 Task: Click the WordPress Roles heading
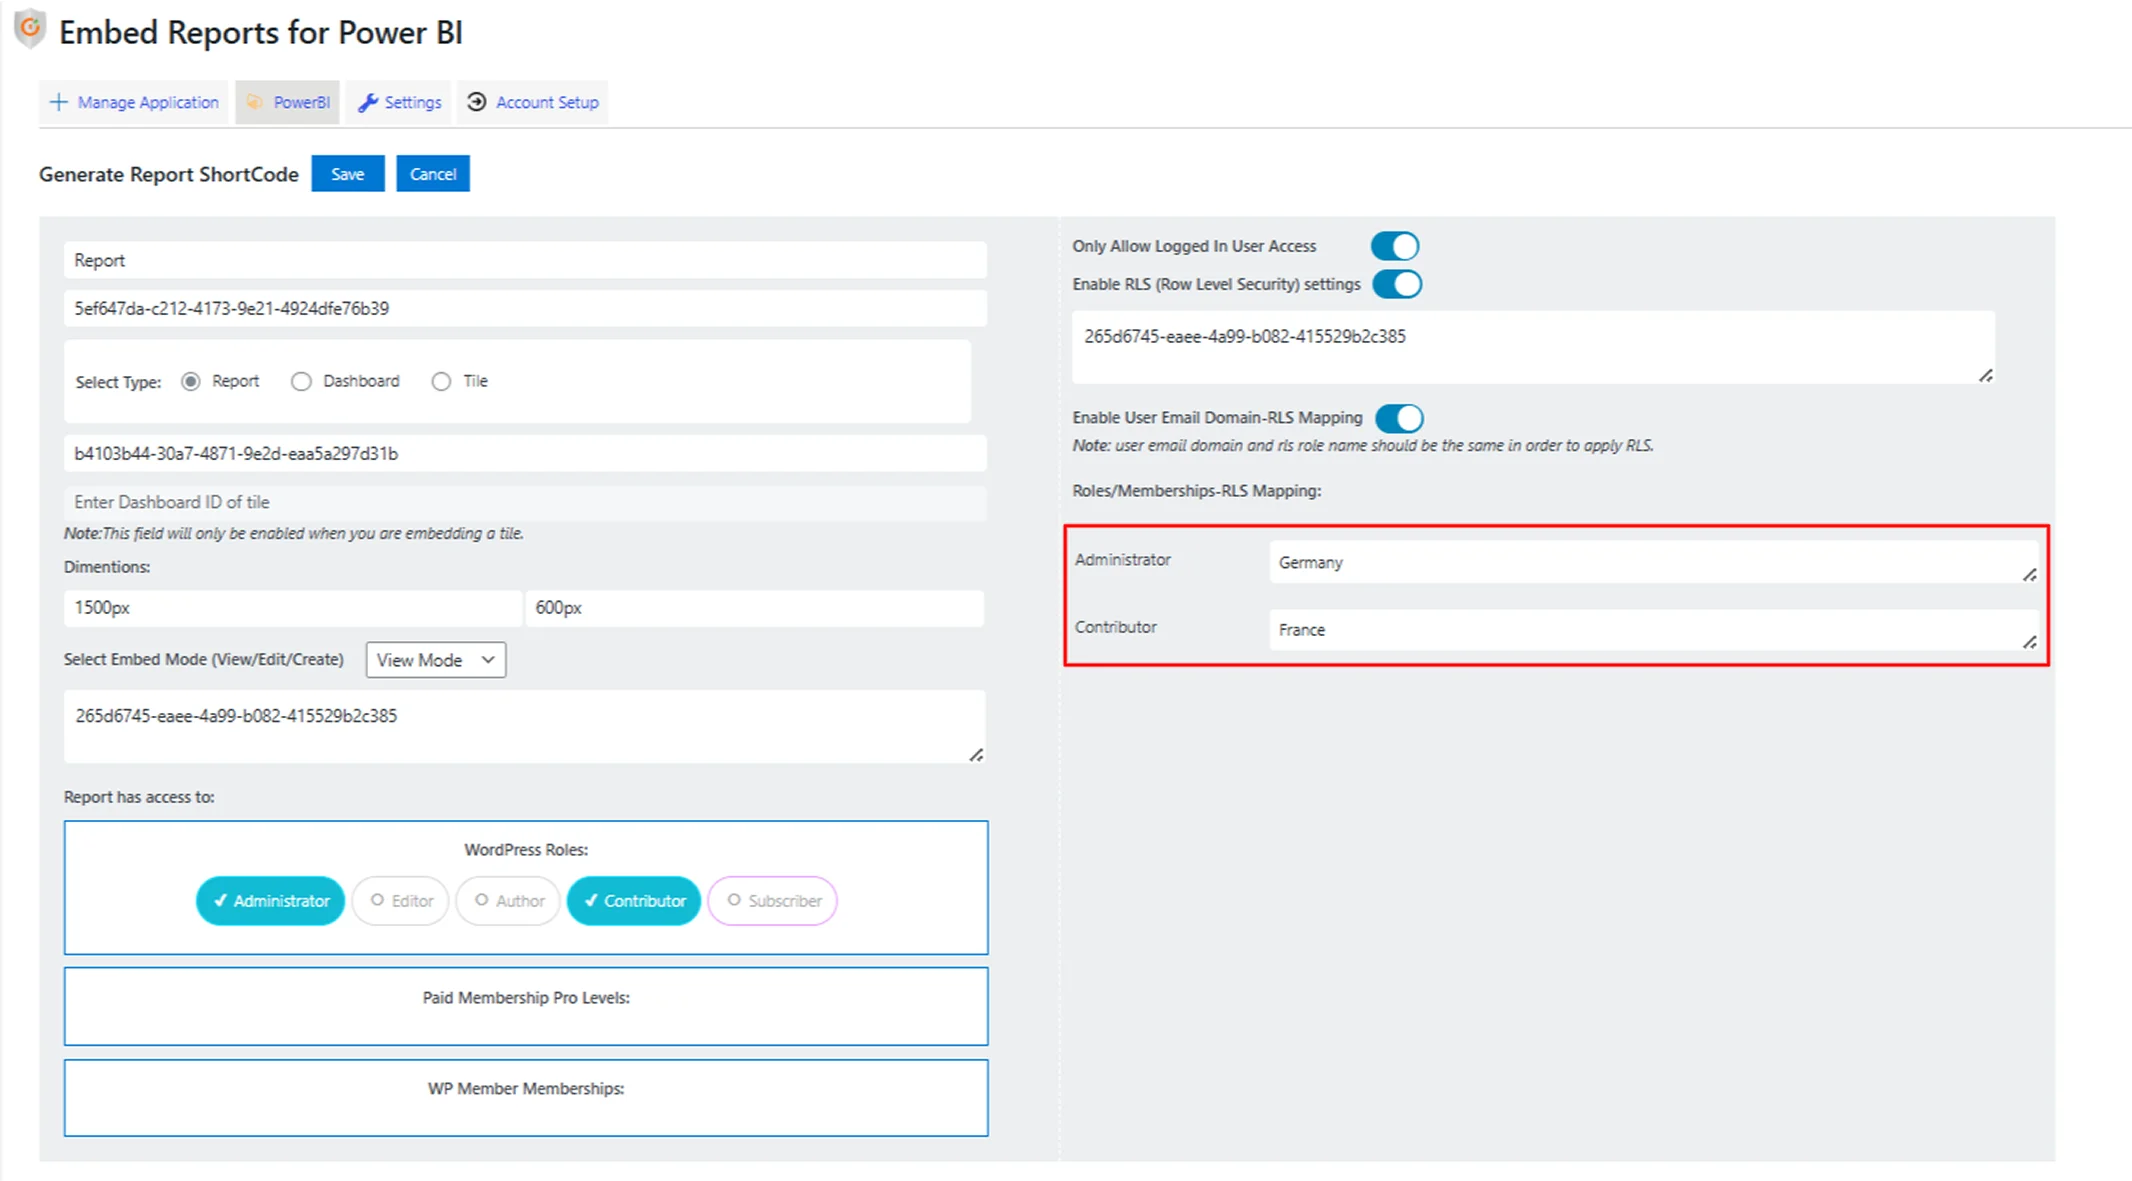526,850
